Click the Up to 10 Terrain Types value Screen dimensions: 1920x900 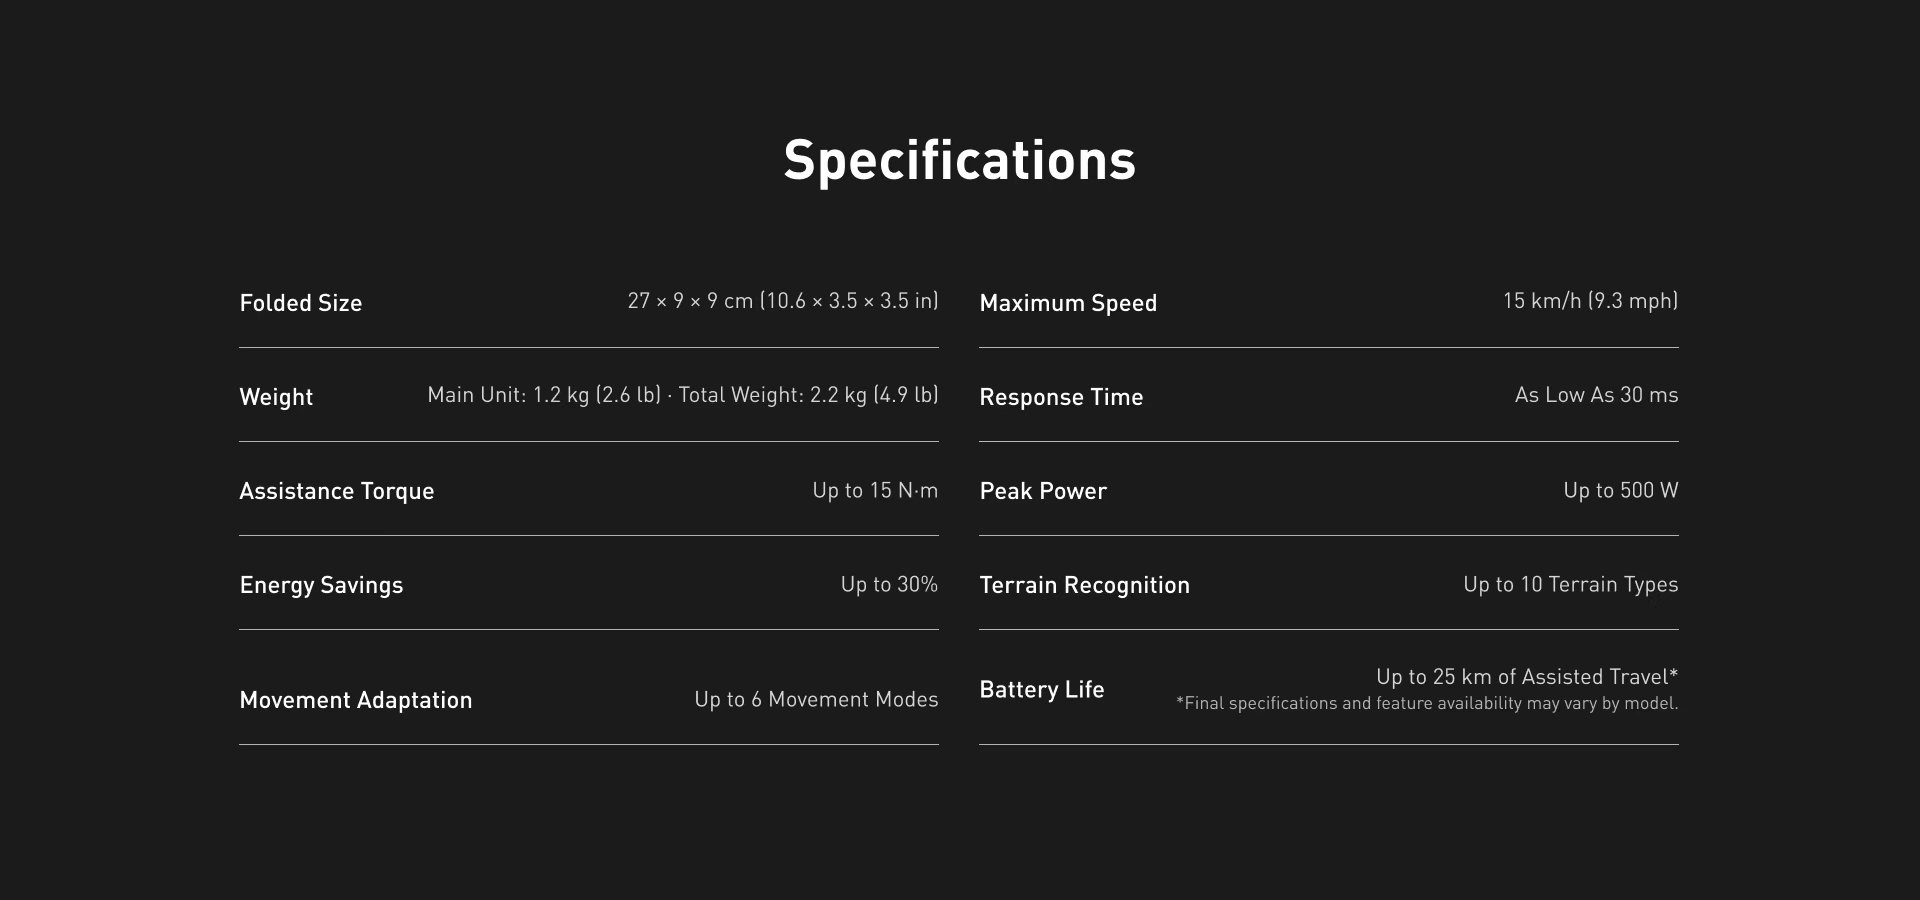1571,584
